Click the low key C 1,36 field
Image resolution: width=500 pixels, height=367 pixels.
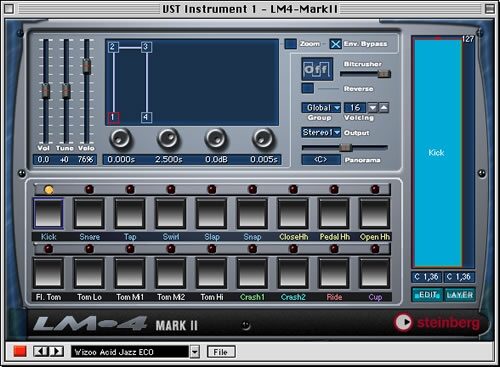(426, 277)
